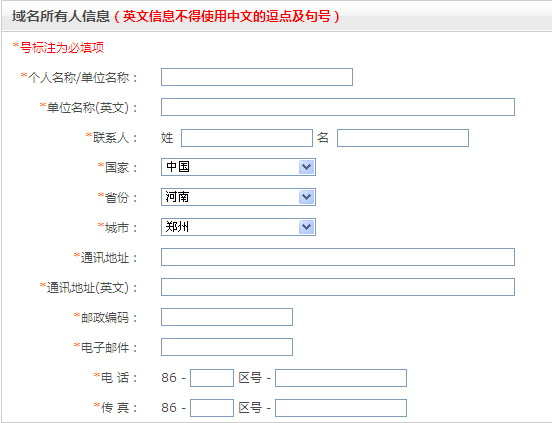Open the 国家 dropdown showing 中国
This screenshot has width=552, height=423.
click(238, 167)
